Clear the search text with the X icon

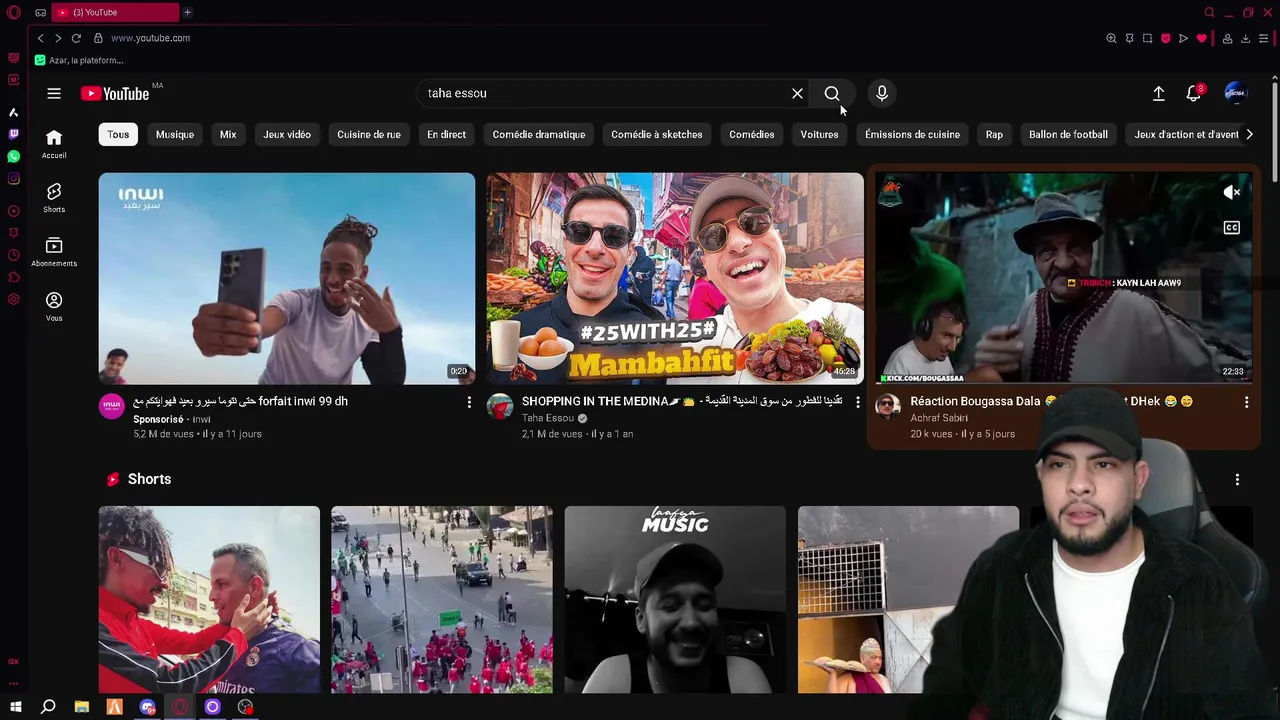coord(797,93)
